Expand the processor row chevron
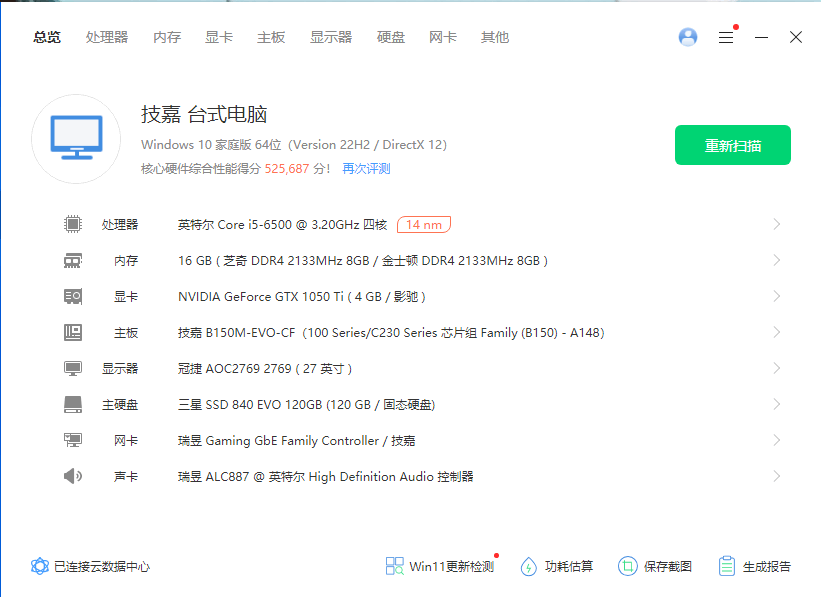The image size is (821, 597). (x=777, y=224)
